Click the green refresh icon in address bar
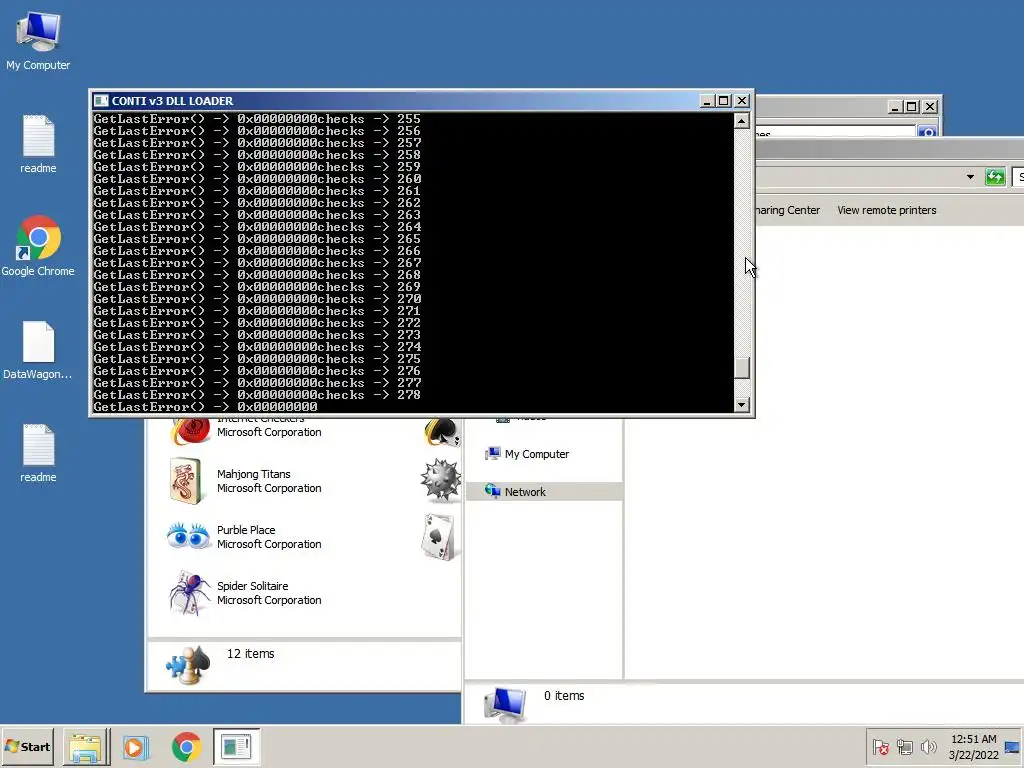This screenshot has width=1024, height=768. (x=995, y=177)
